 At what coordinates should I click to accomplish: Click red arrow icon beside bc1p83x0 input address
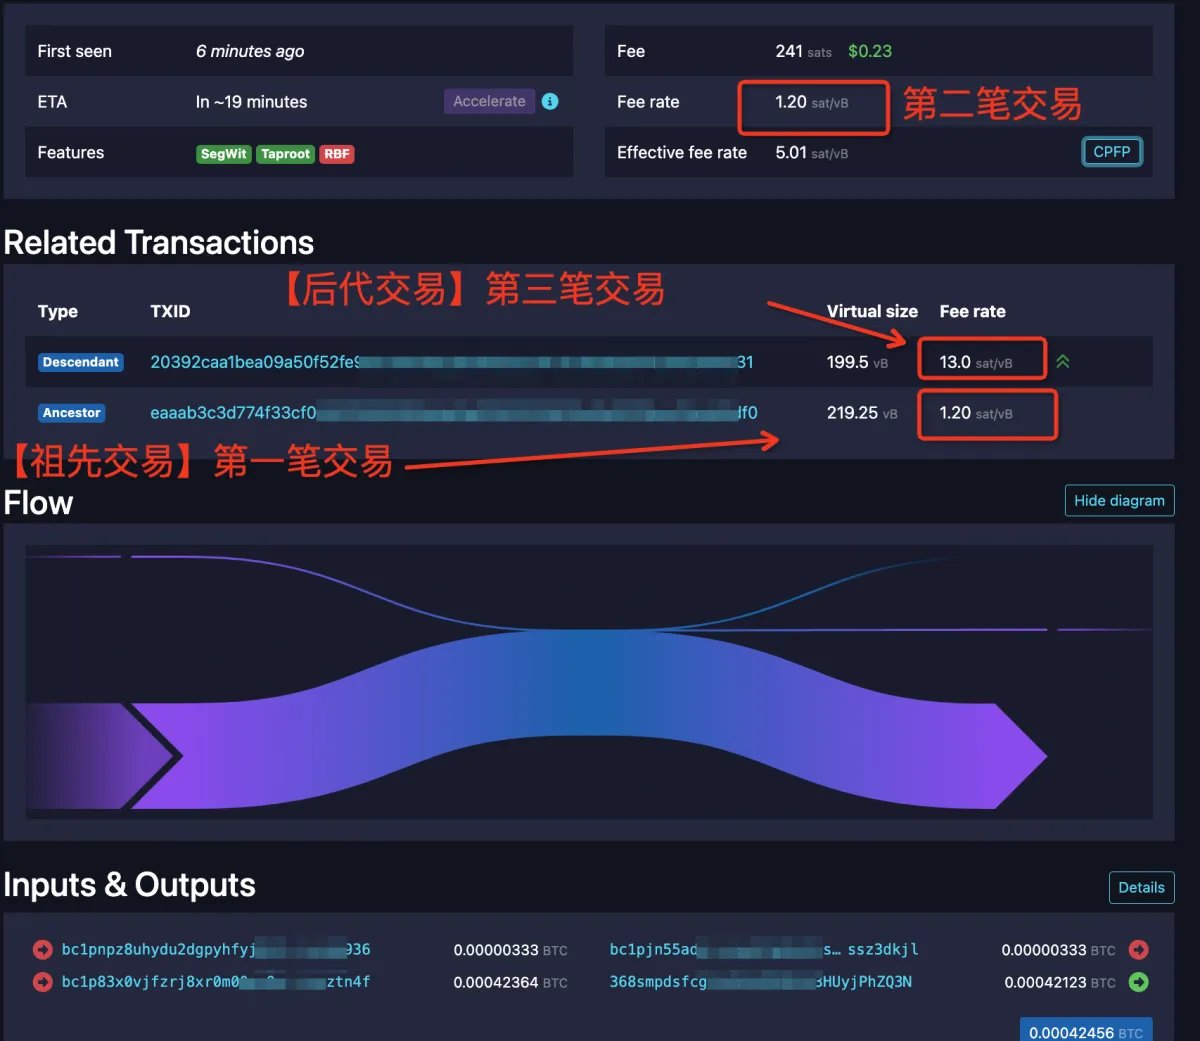[42, 982]
